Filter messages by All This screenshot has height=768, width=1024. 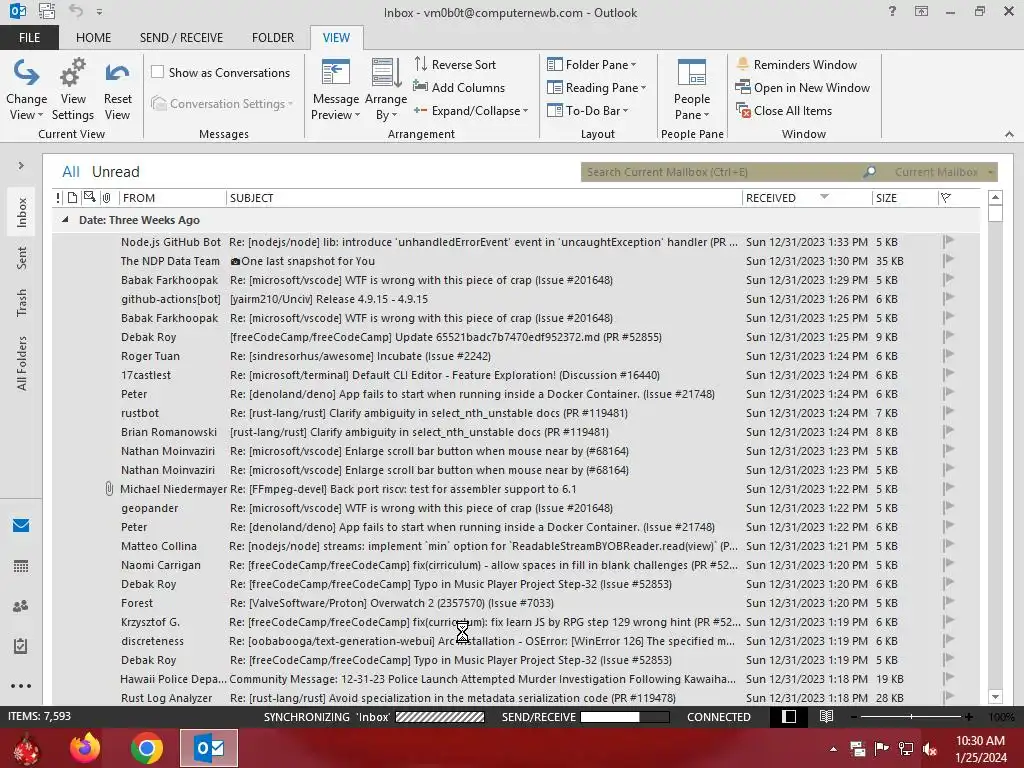pos(71,172)
